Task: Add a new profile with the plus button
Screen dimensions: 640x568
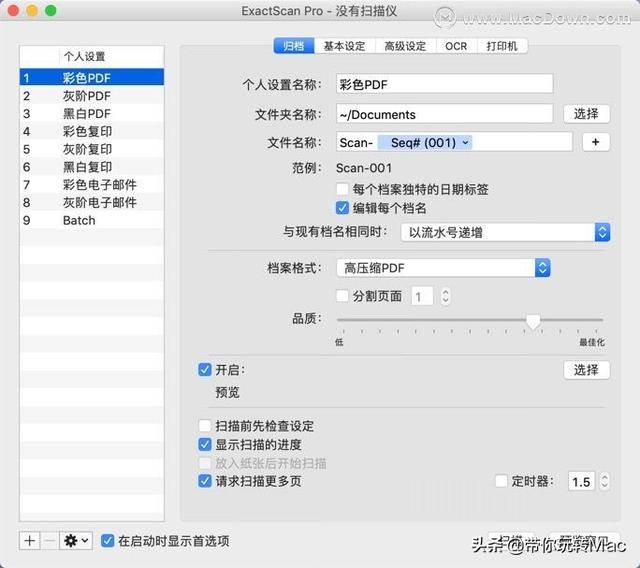Action: coord(29,541)
